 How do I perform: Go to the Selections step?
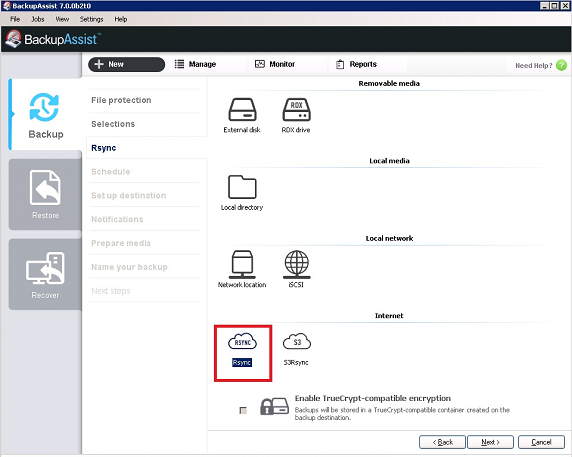click(113, 124)
